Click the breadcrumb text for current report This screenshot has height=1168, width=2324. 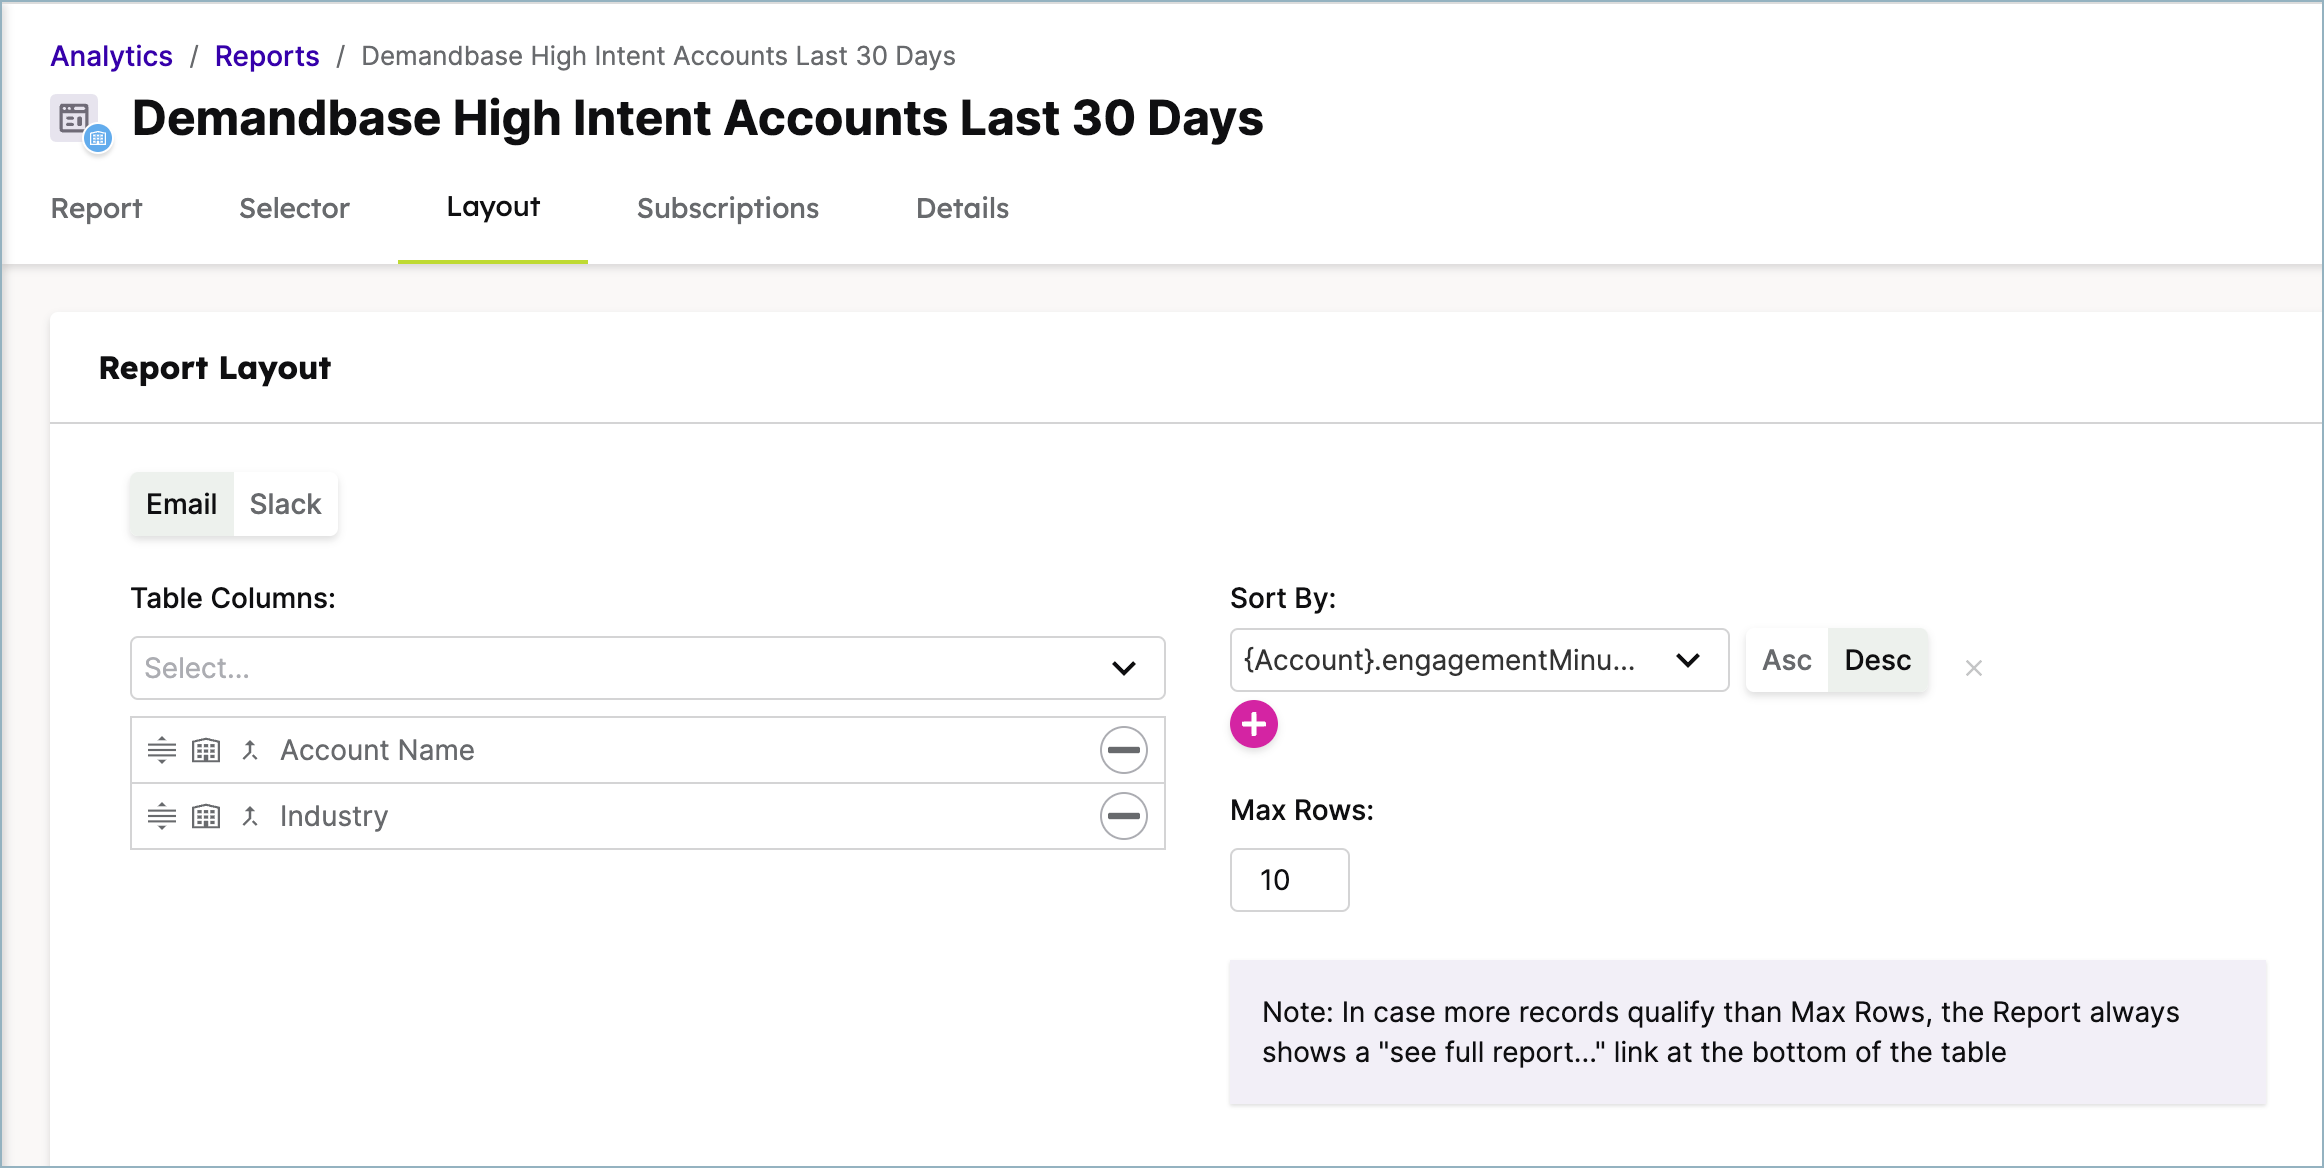[x=658, y=56]
